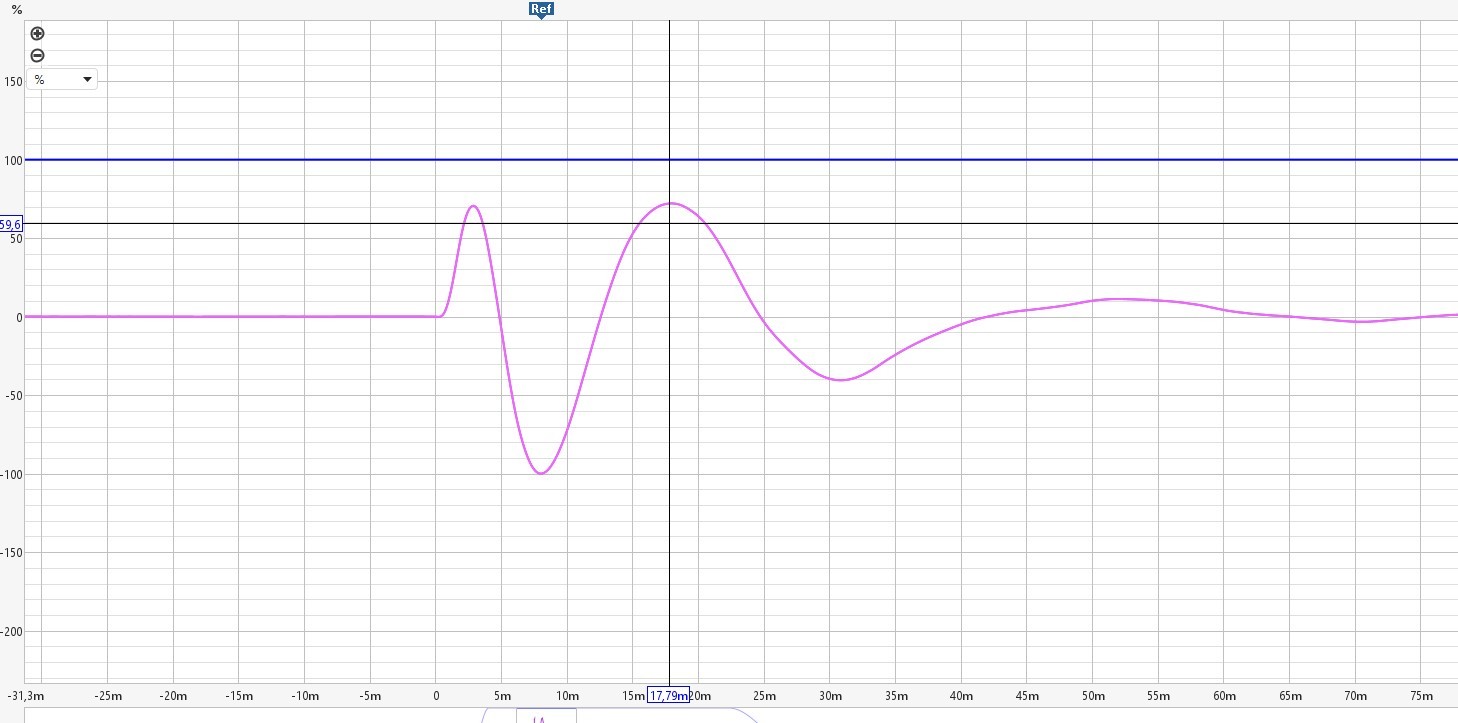The height and width of the screenshot is (723, 1458).
Task: Click the pink curve minimum at -100%
Action: point(541,473)
